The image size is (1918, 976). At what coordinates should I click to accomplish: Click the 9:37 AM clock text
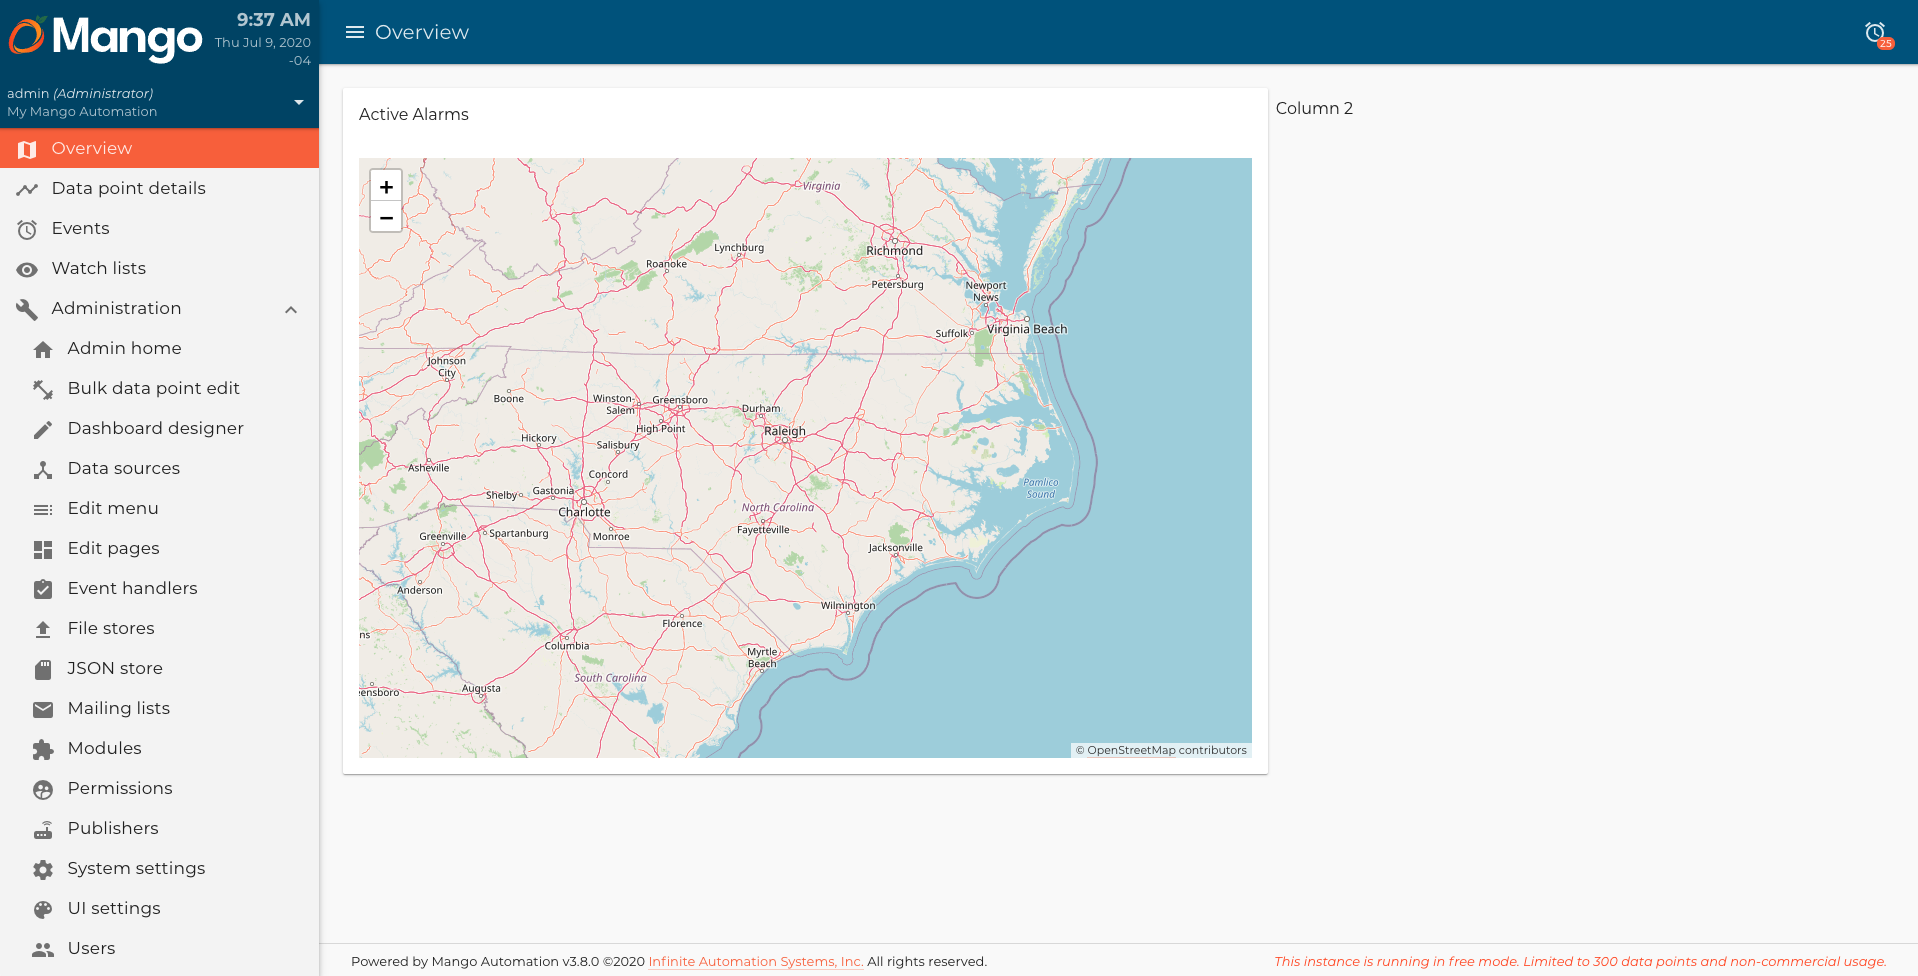click(273, 19)
